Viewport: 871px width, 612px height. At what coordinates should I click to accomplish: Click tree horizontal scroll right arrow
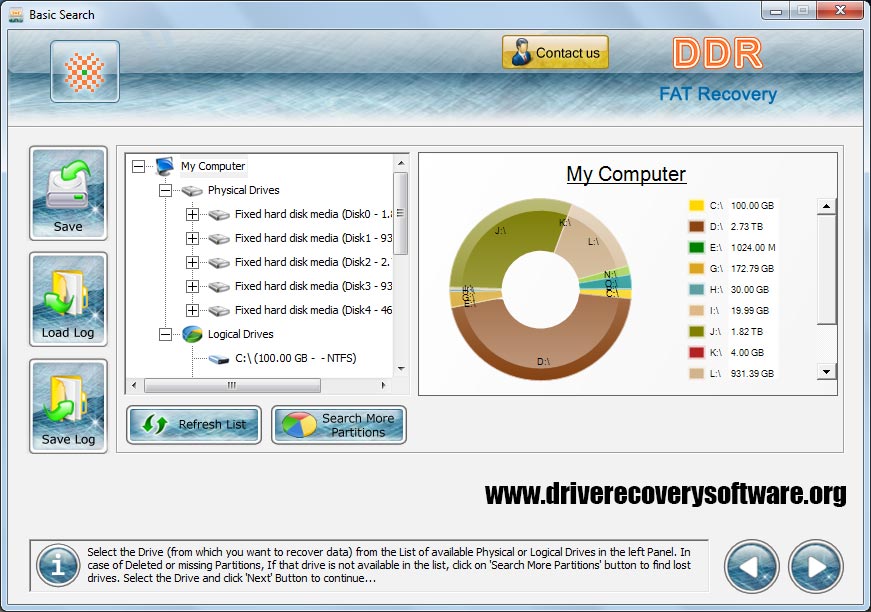[383, 385]
